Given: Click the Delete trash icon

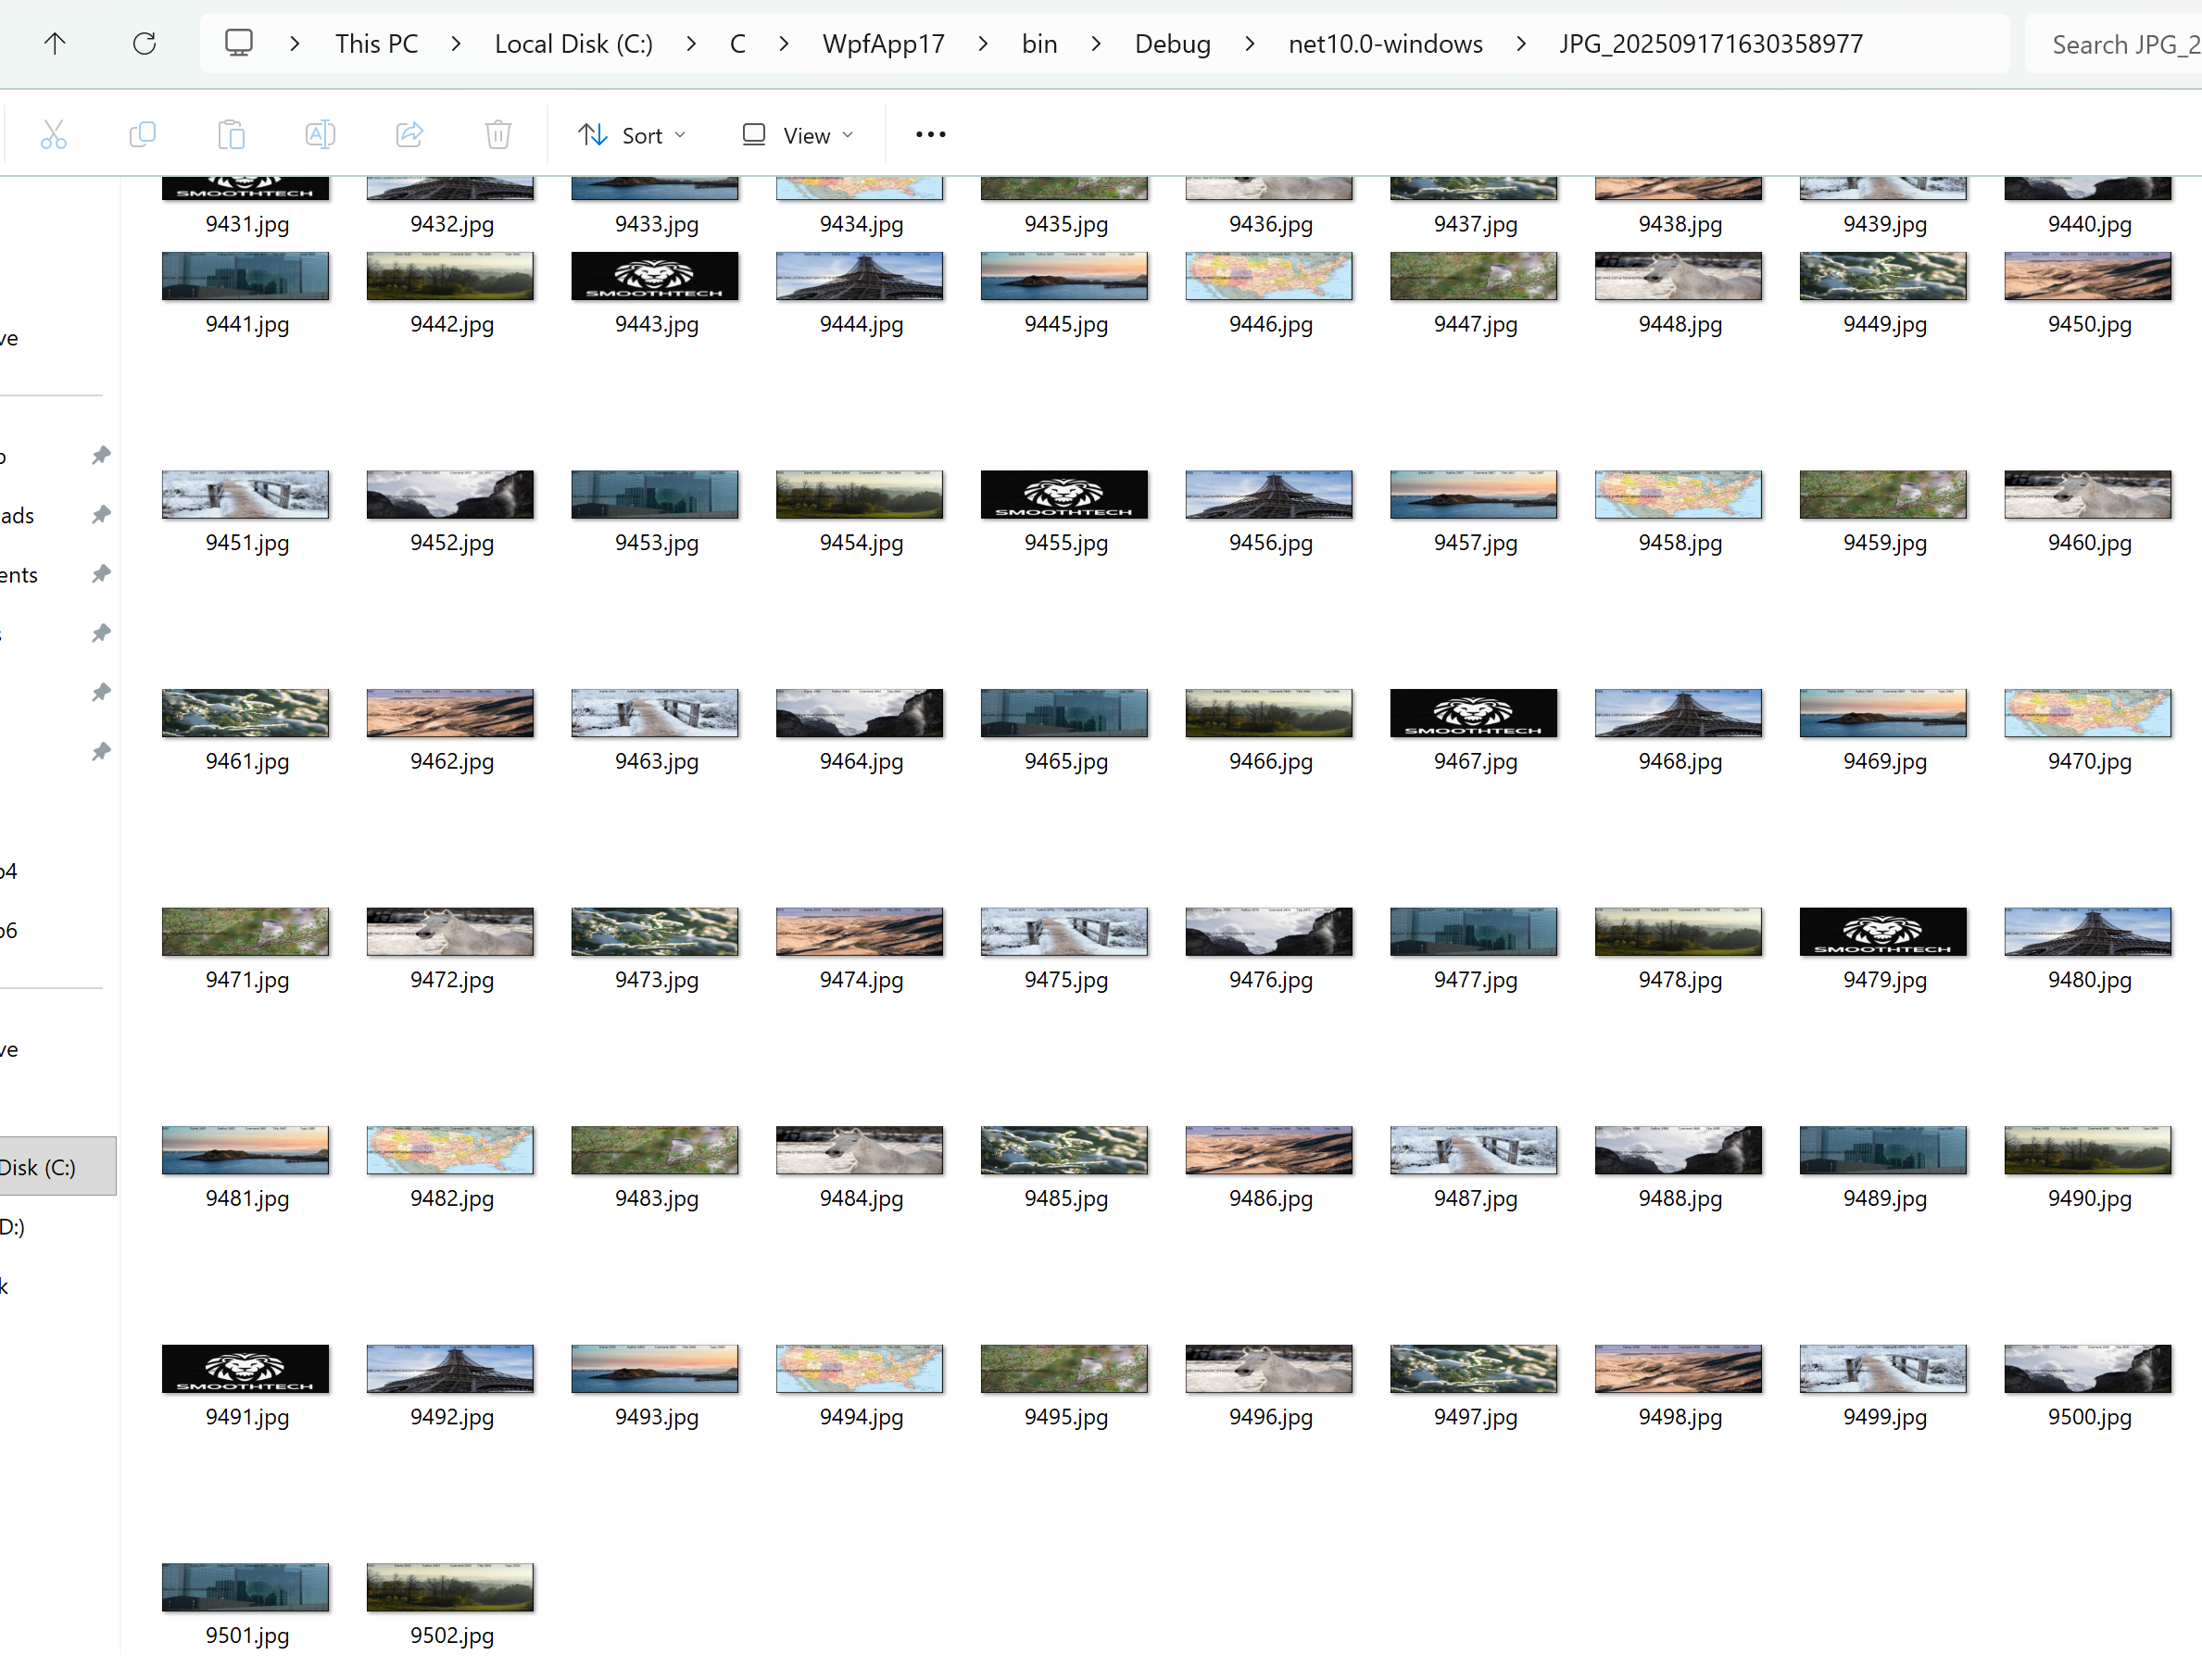Looking at the screenshot, I should [498, 134].
